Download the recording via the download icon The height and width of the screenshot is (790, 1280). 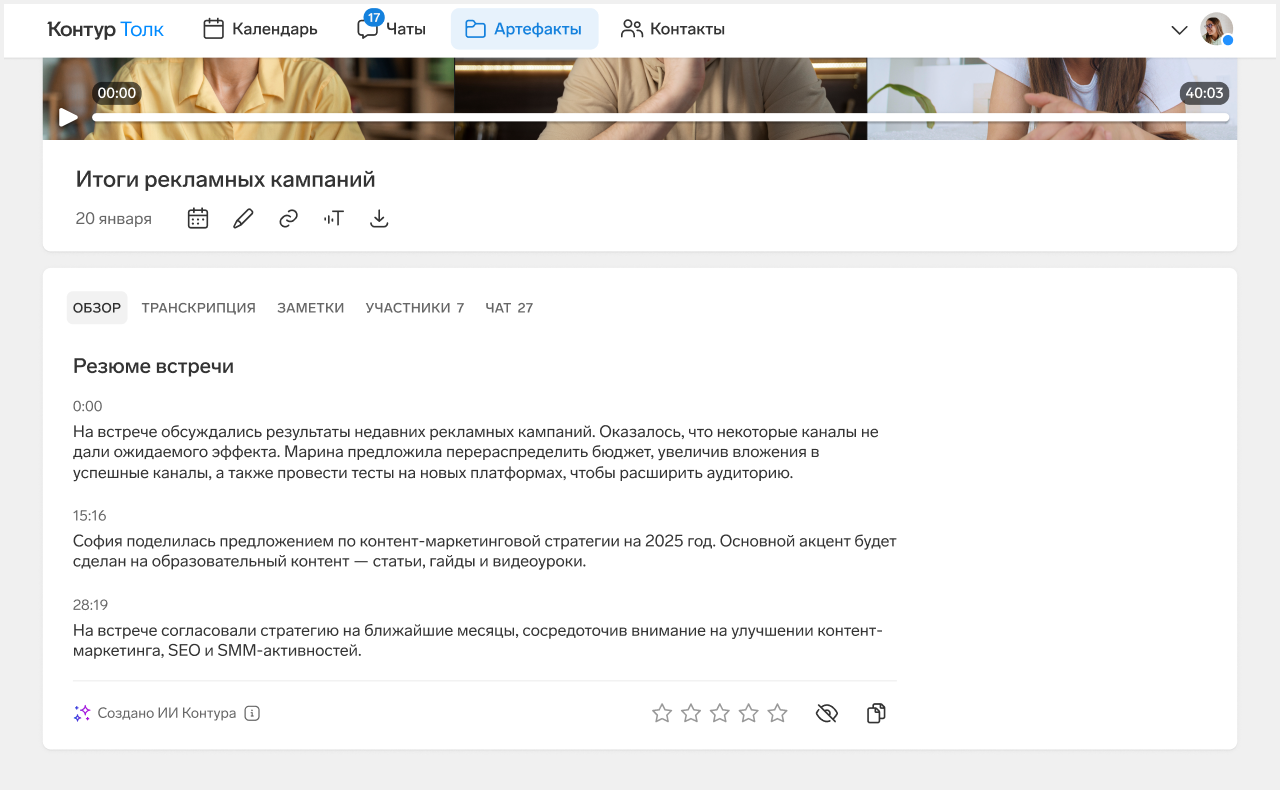point(379,217)
